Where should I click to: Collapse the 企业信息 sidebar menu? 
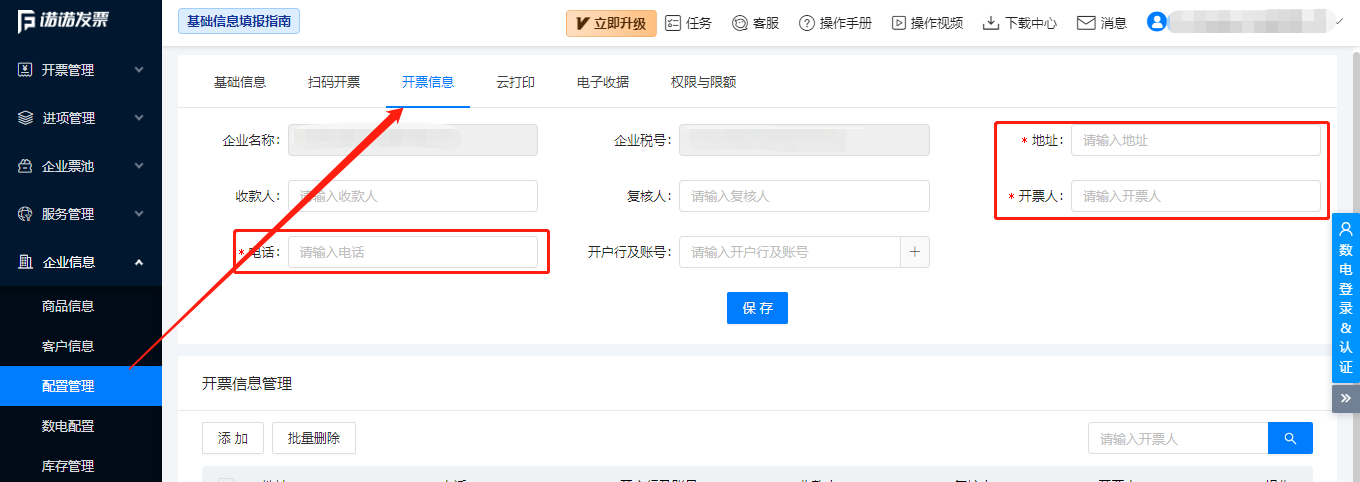coord(80,262)
